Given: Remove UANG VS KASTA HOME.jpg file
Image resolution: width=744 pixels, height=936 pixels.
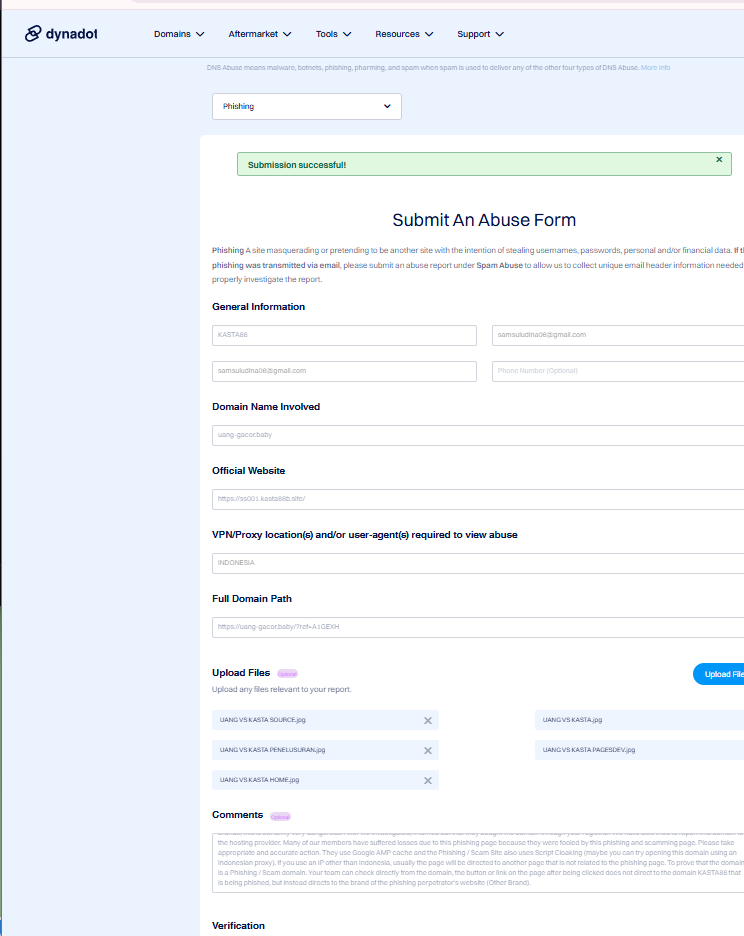Looking at the screenshot, I should 428,780.
